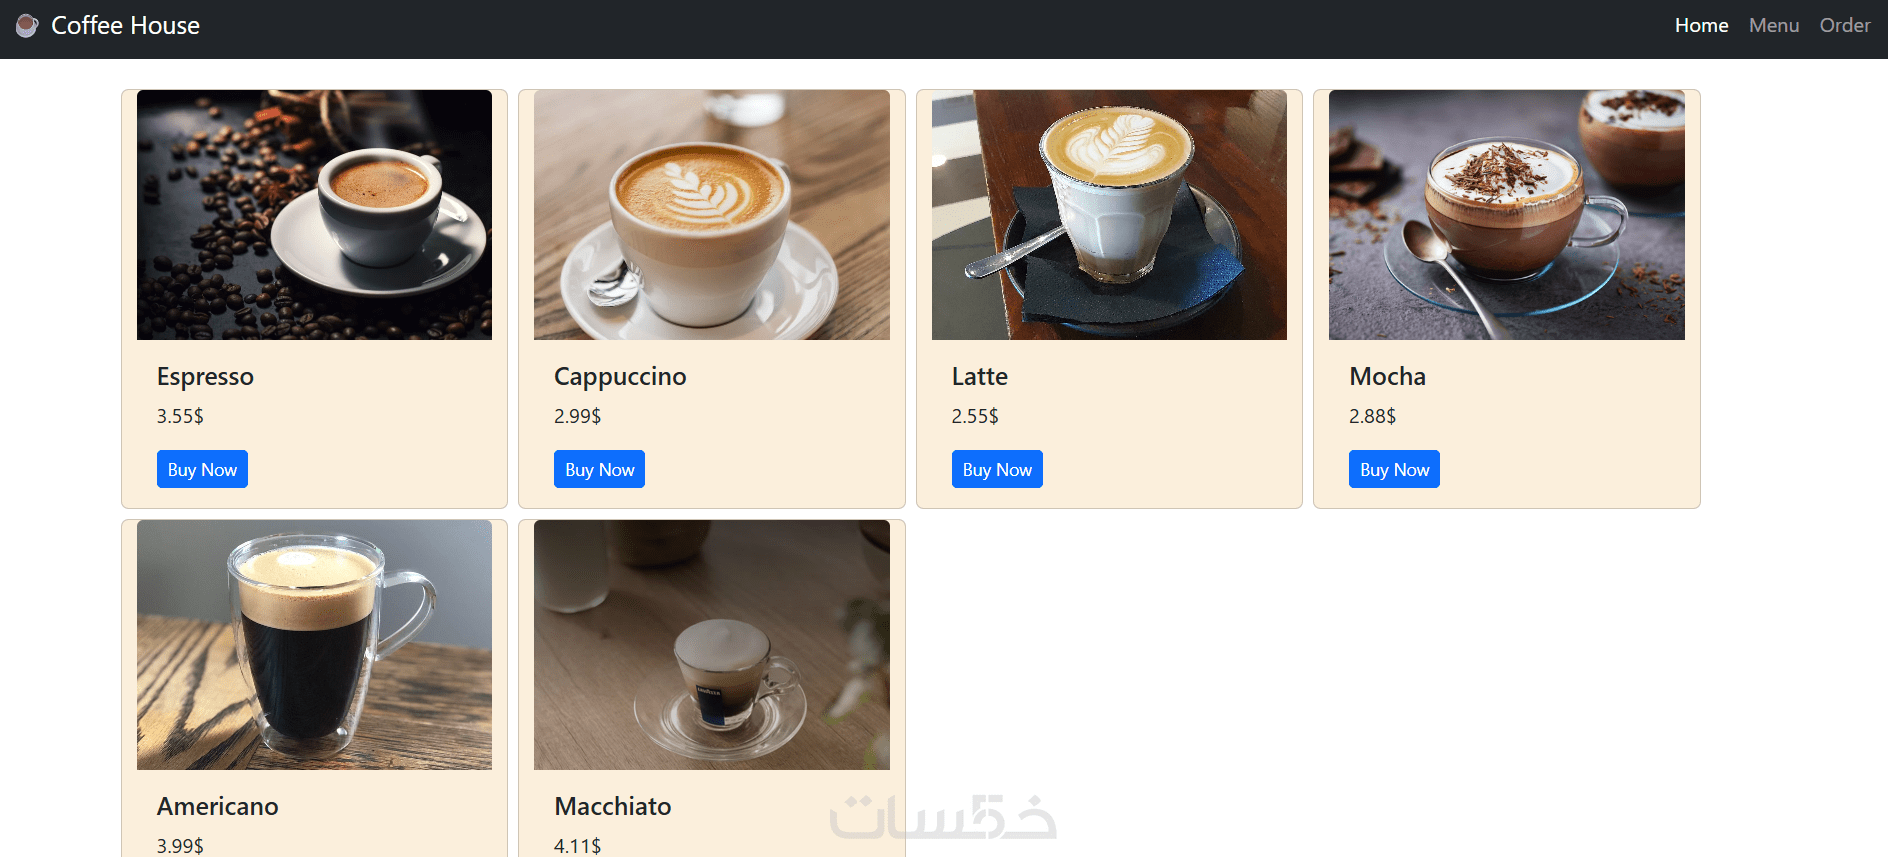Open the Order navigation link
The width and height of the screenshot is (1888, 857).
[x=1845, y=25]
